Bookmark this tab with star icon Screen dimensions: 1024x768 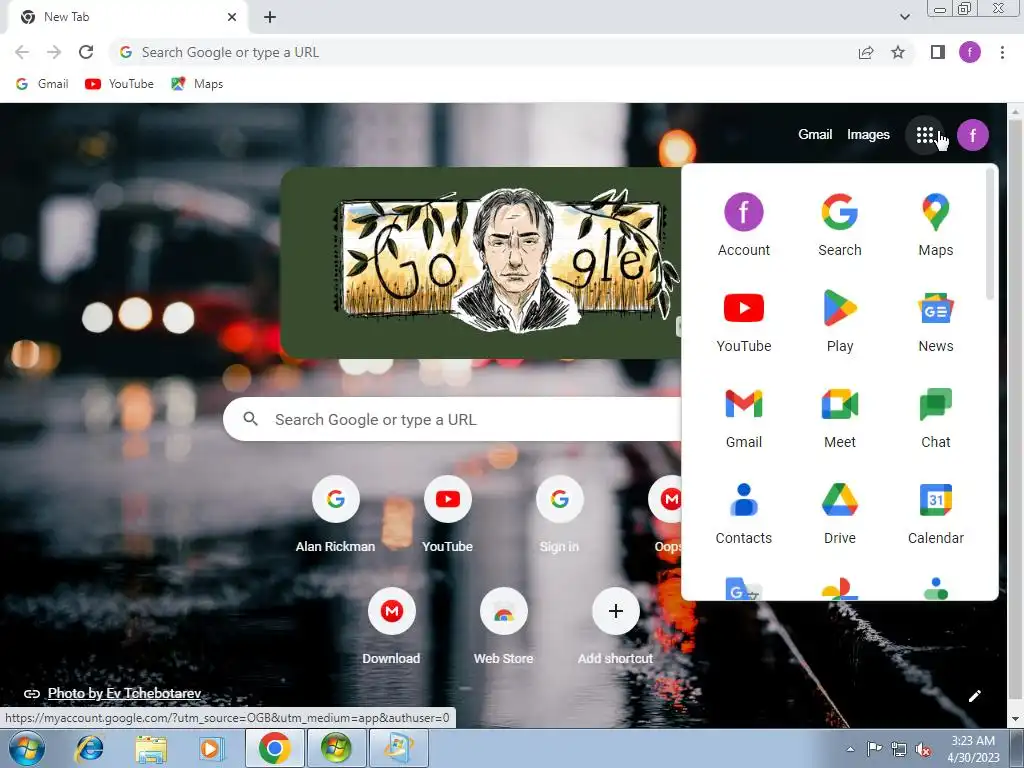[x=898, y=52]
